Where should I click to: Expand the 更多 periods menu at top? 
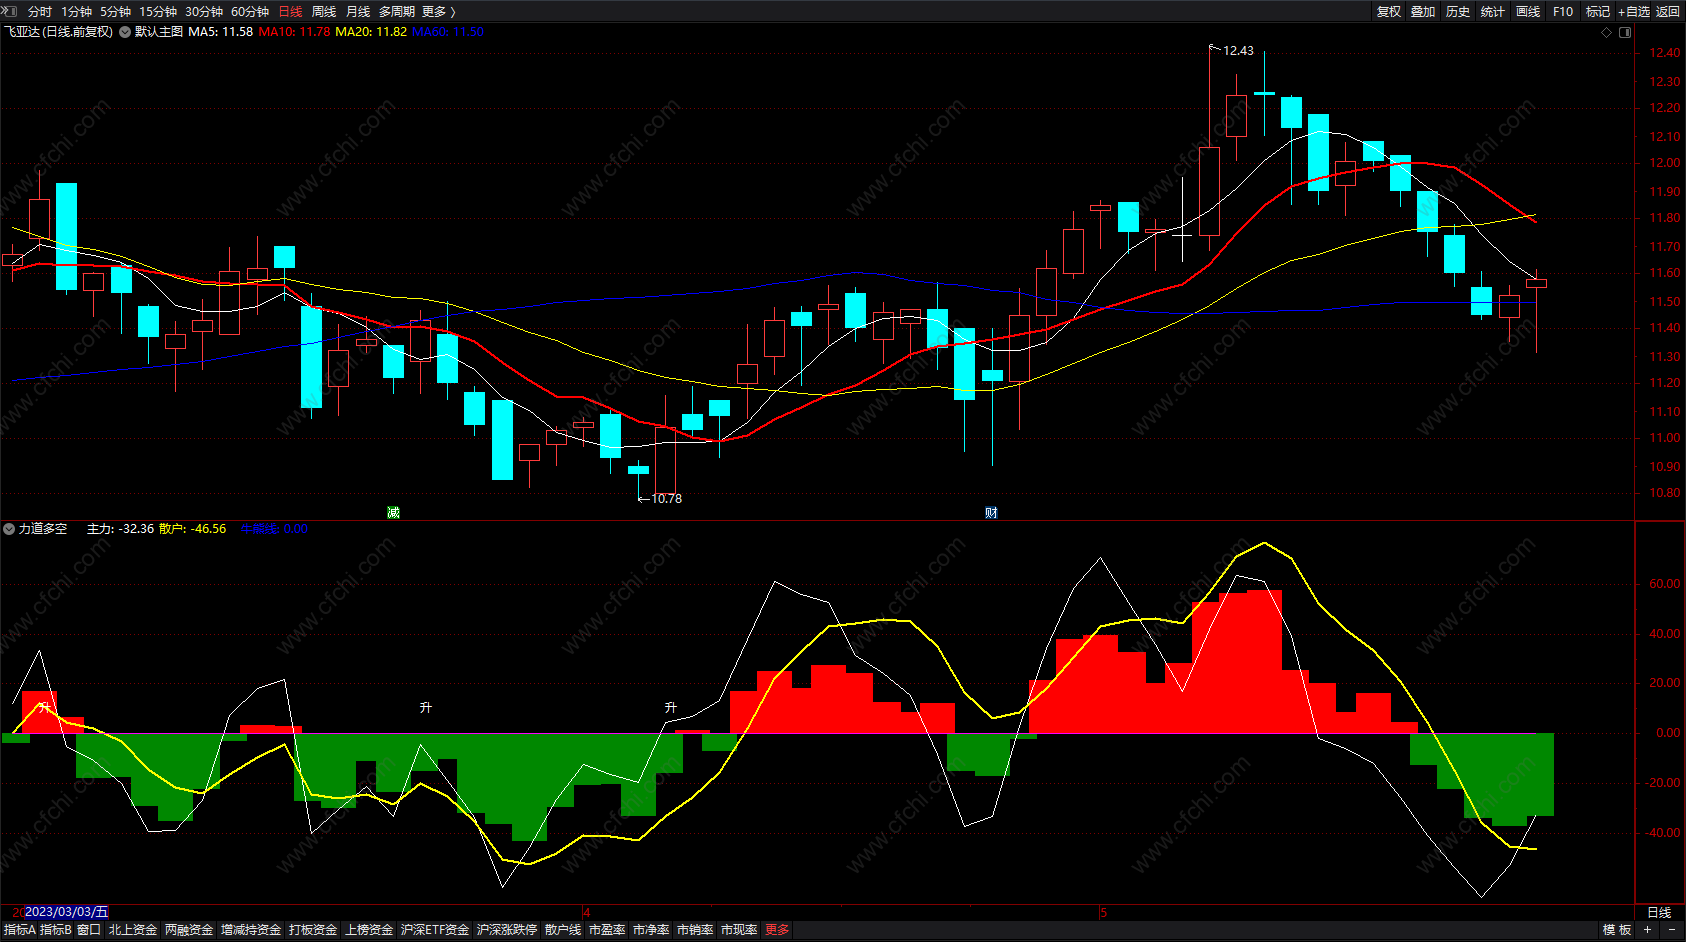click(x=439, y=12)
